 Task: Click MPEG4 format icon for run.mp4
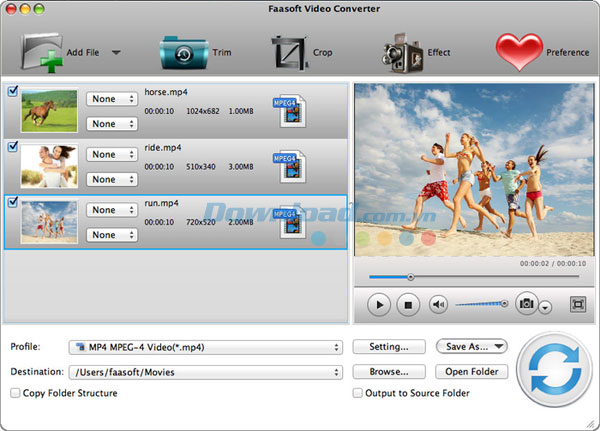[290, 222]
